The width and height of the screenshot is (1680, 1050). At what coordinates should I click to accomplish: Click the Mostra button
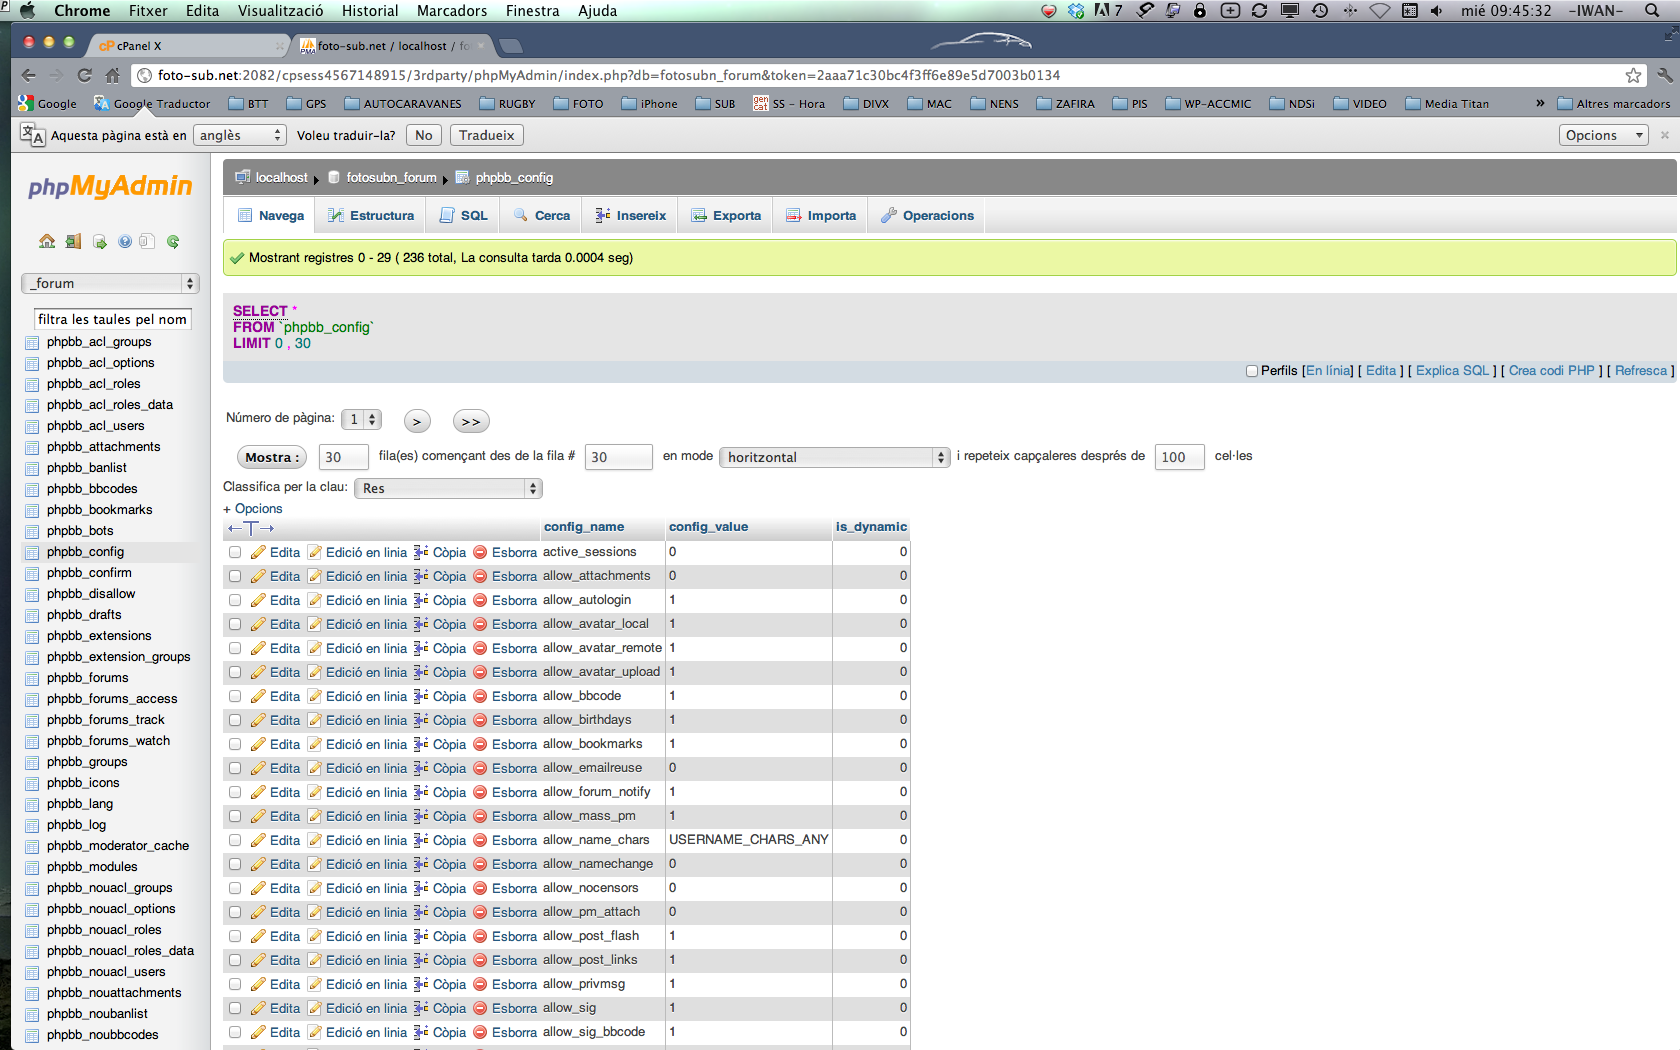pos(271,457)
